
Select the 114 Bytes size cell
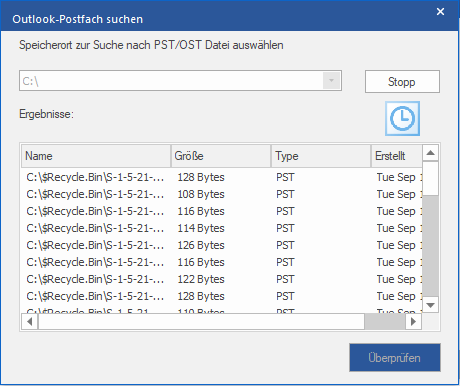(201, 228)
